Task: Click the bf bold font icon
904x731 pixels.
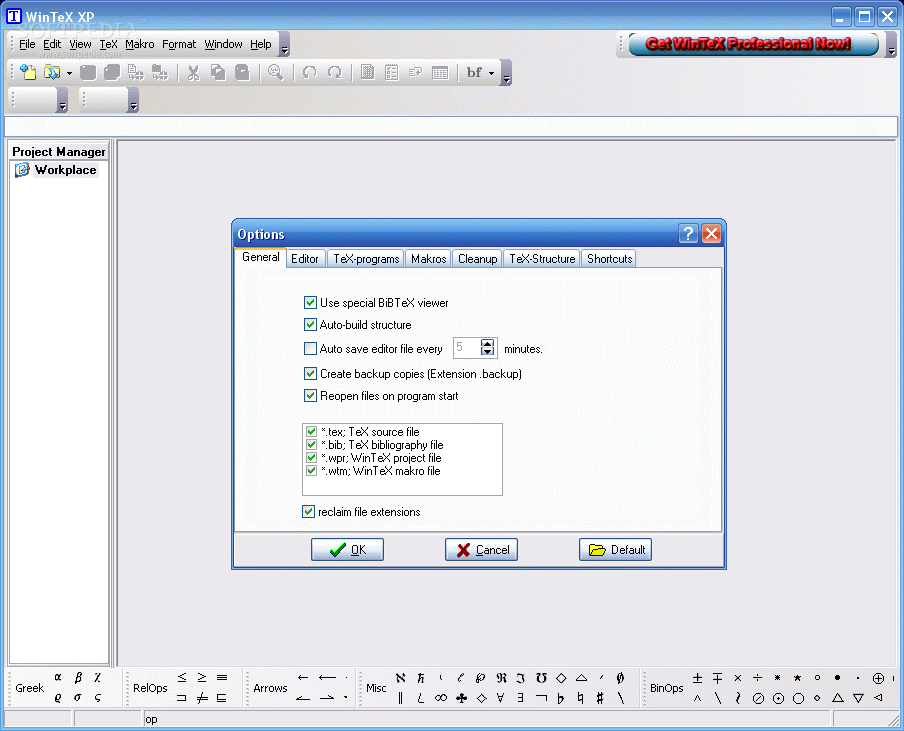Action: [x=474, y=73]
